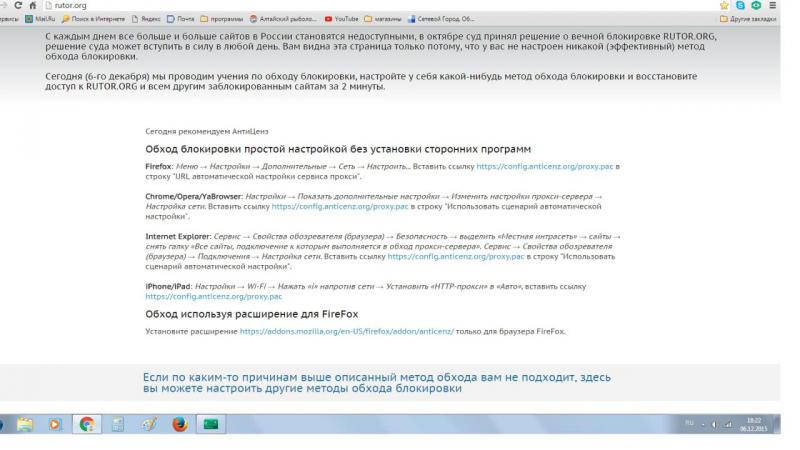
Task: Open the green app taskbar icon
Action: pyautogui.click(x=211, y=424)
